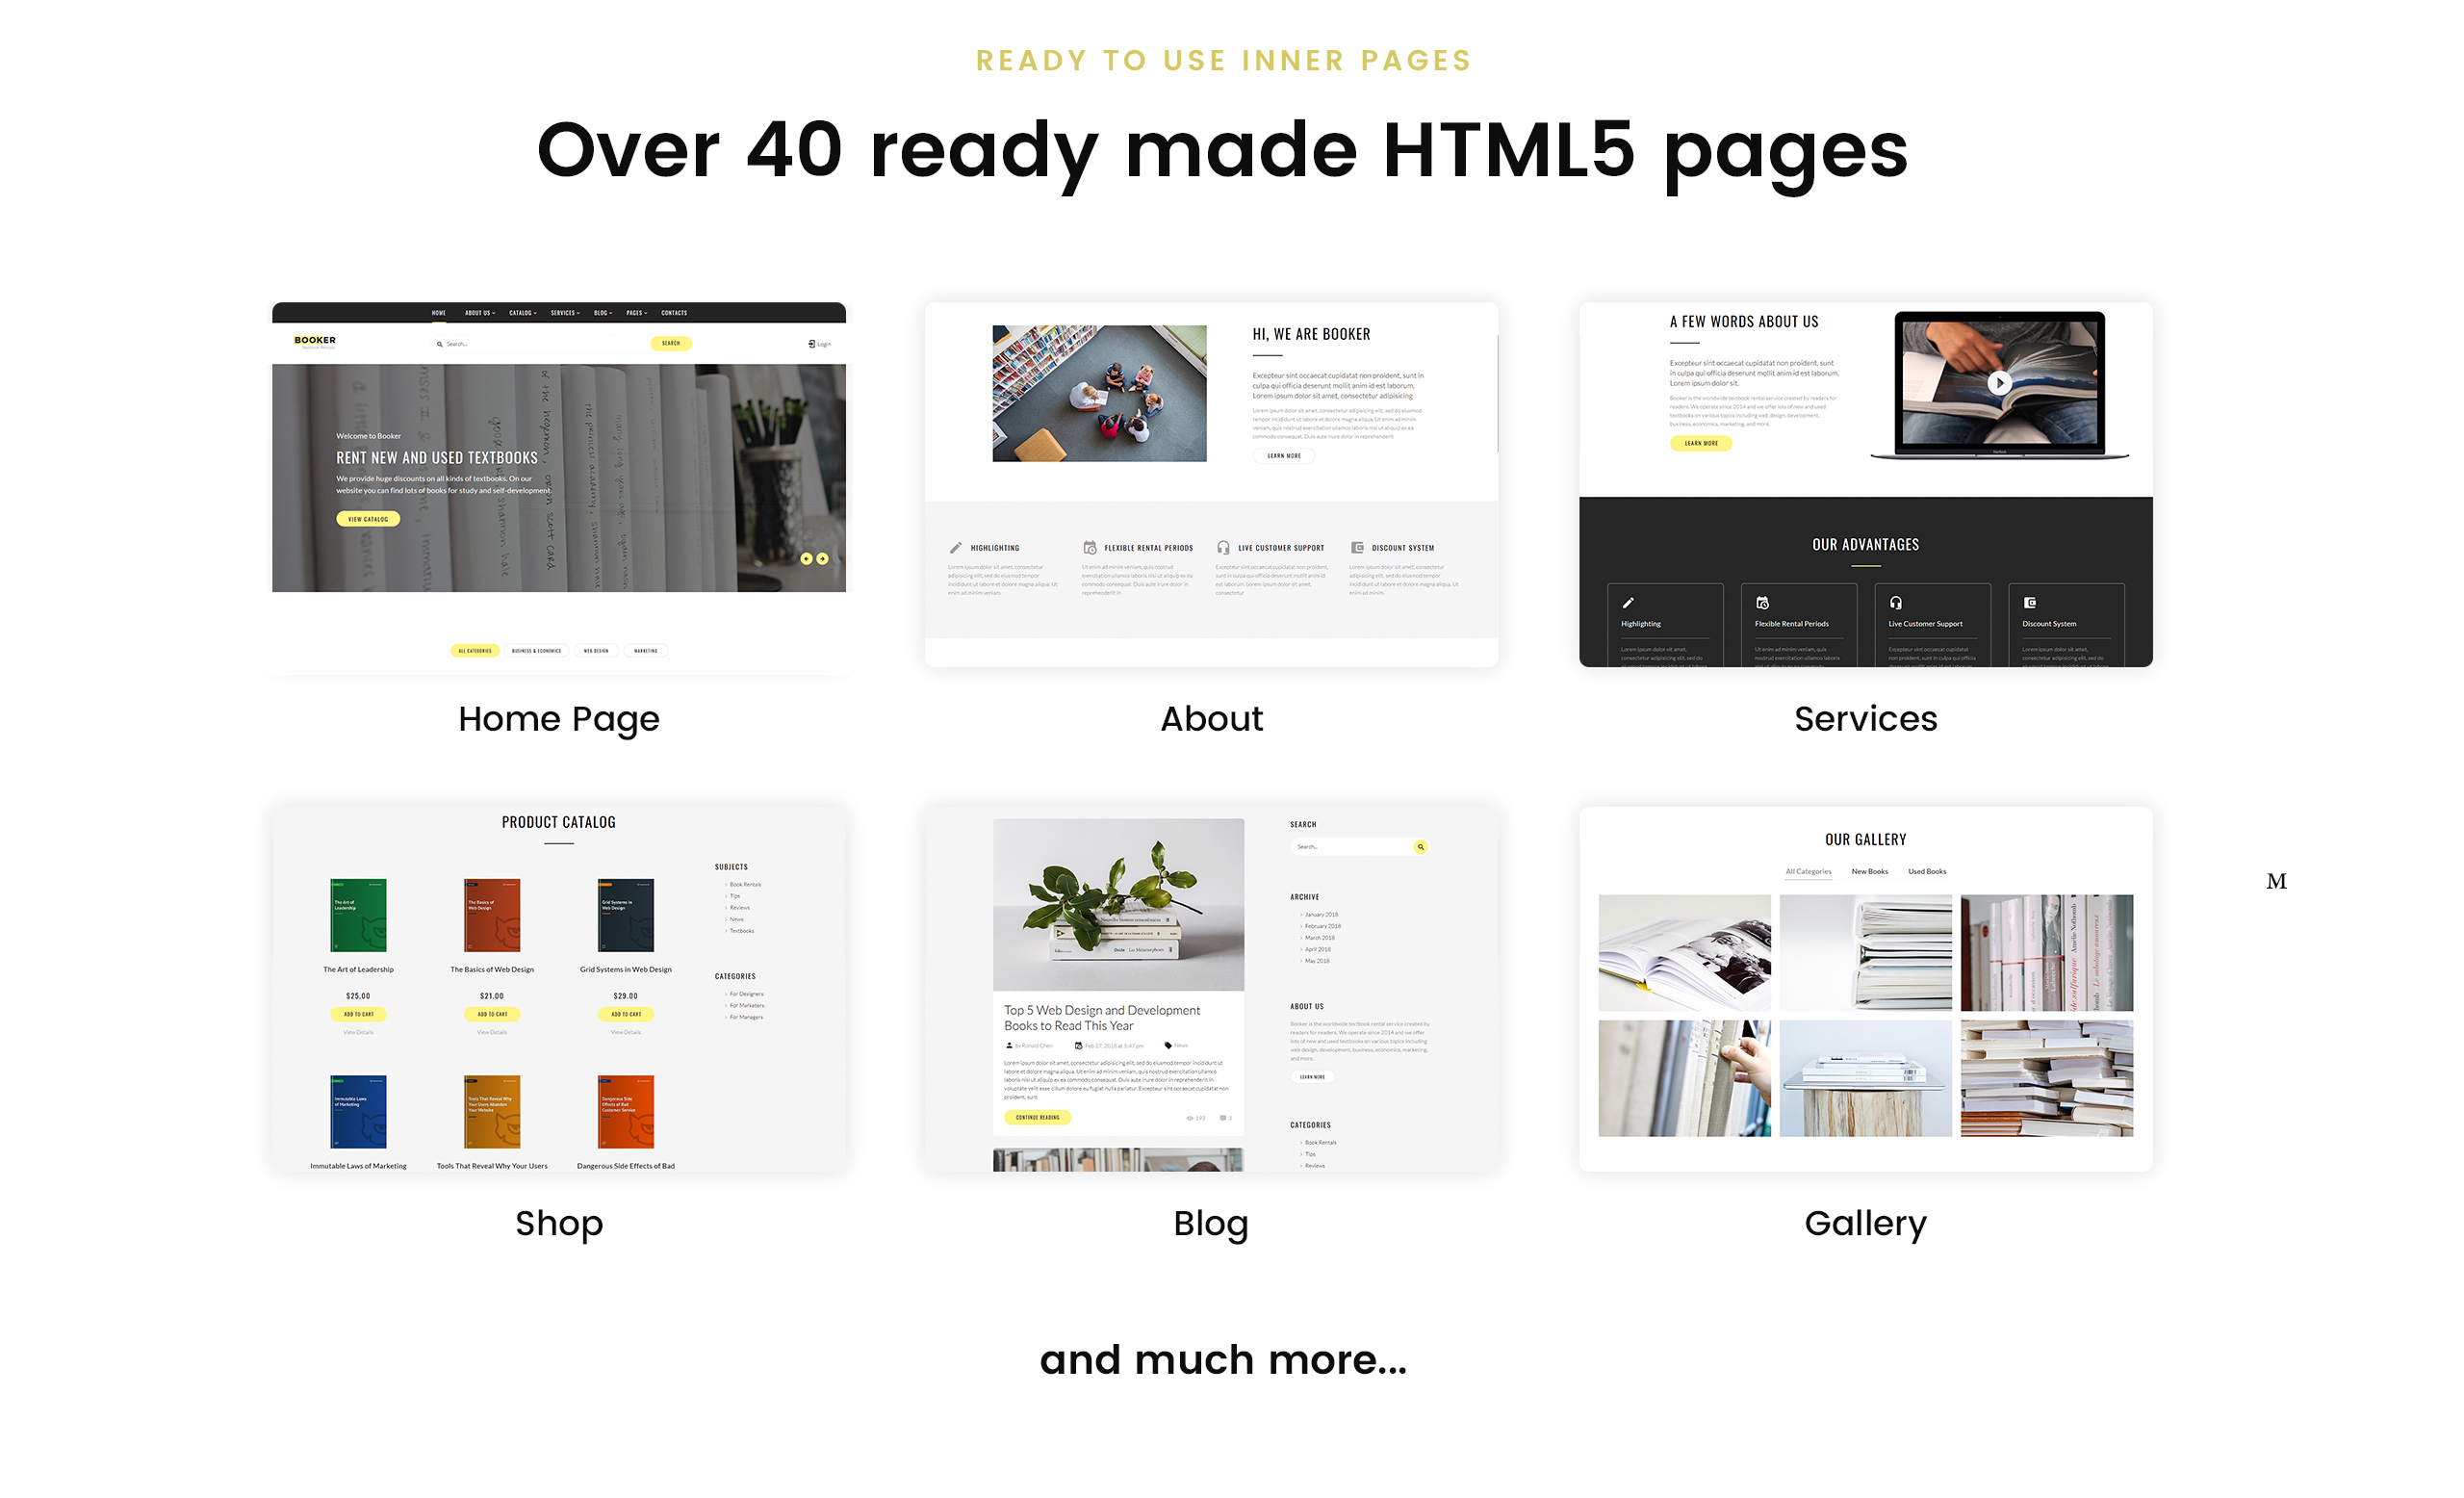Image resolution: width=2464 pixels, height=1498 pixels.
Task: Click the open book gallery thumbnail
Action: coord(1684,953)
